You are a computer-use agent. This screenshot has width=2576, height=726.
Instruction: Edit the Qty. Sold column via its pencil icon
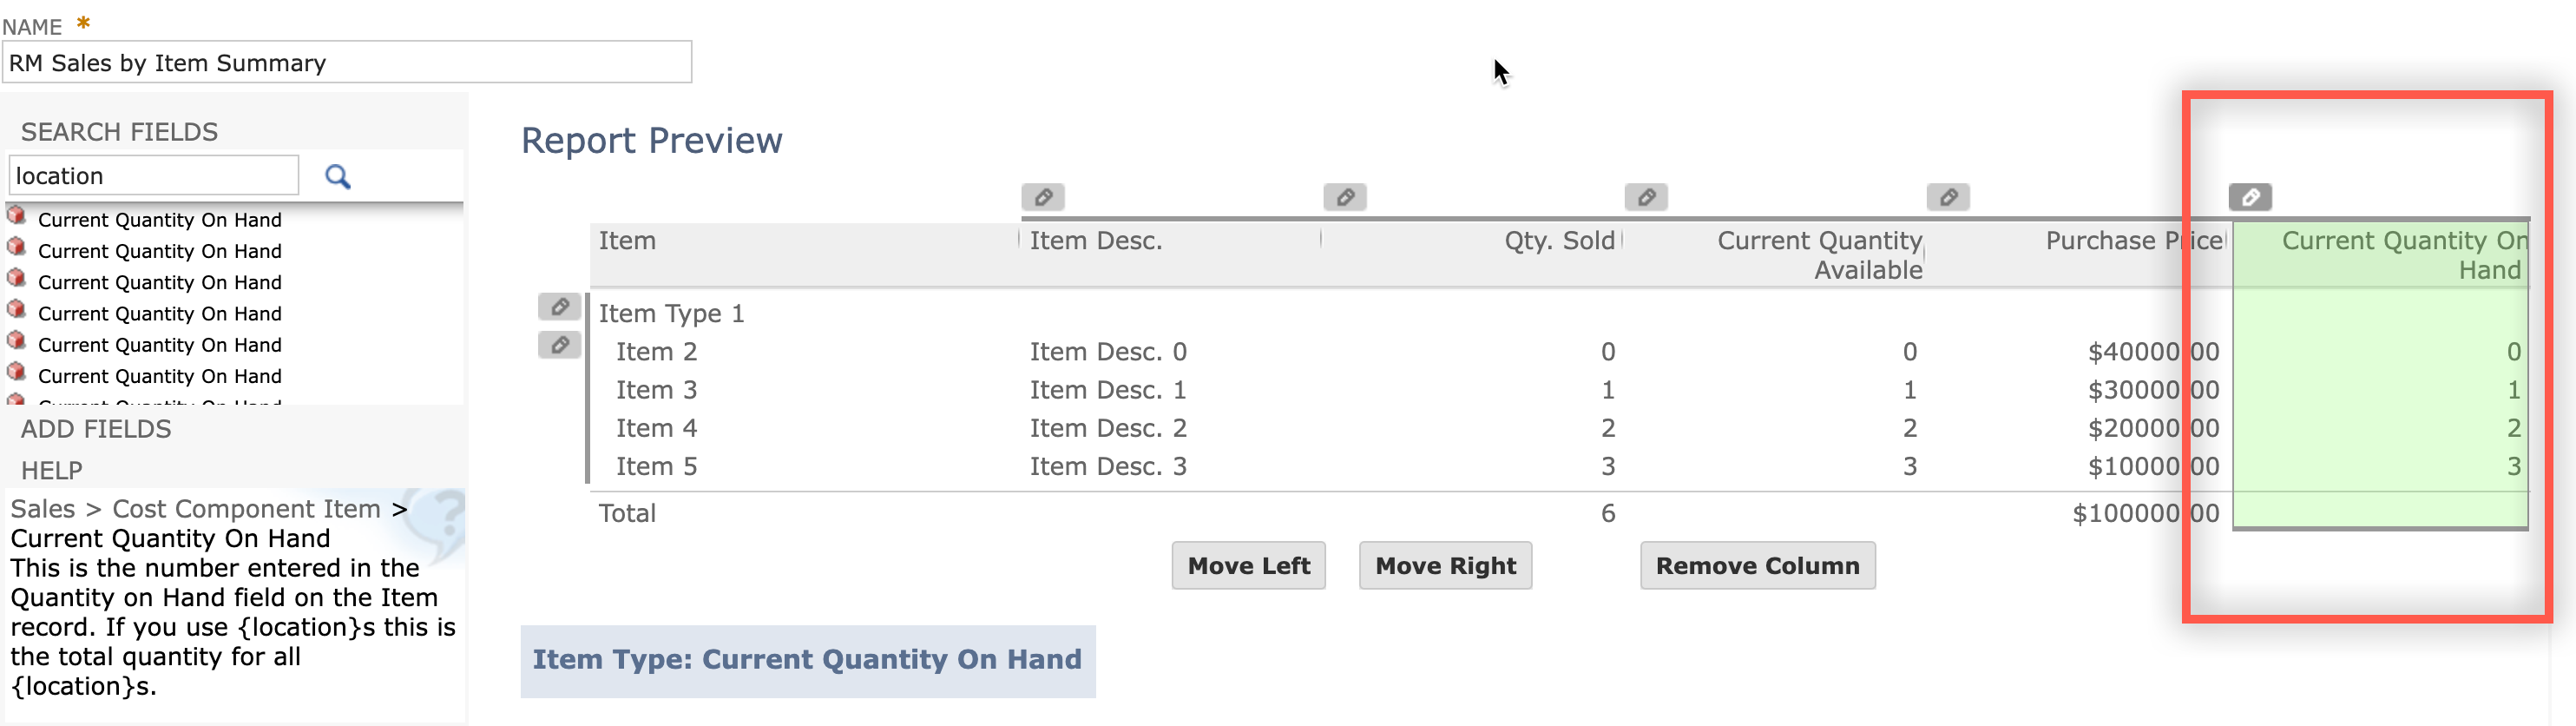click(x=1646, y=197)
